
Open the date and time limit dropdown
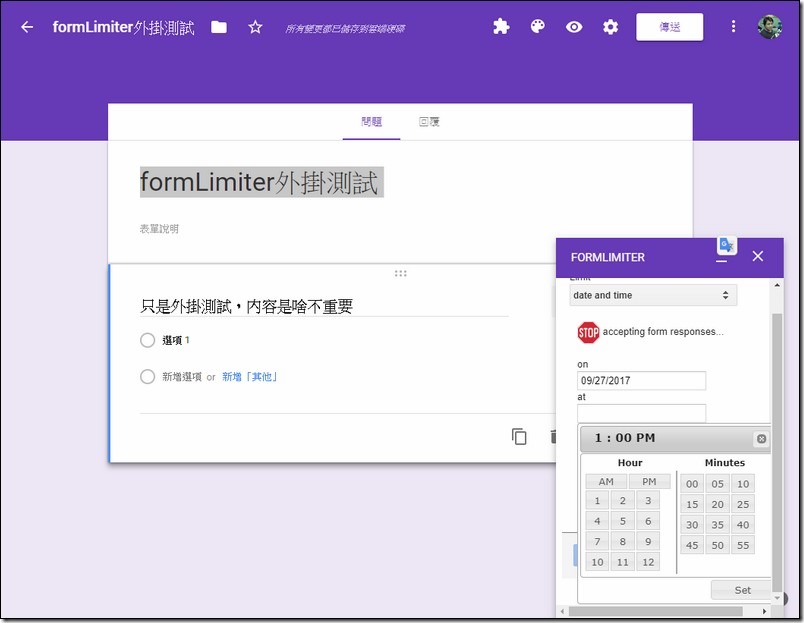pyautogui.click(x=653, y=295)
